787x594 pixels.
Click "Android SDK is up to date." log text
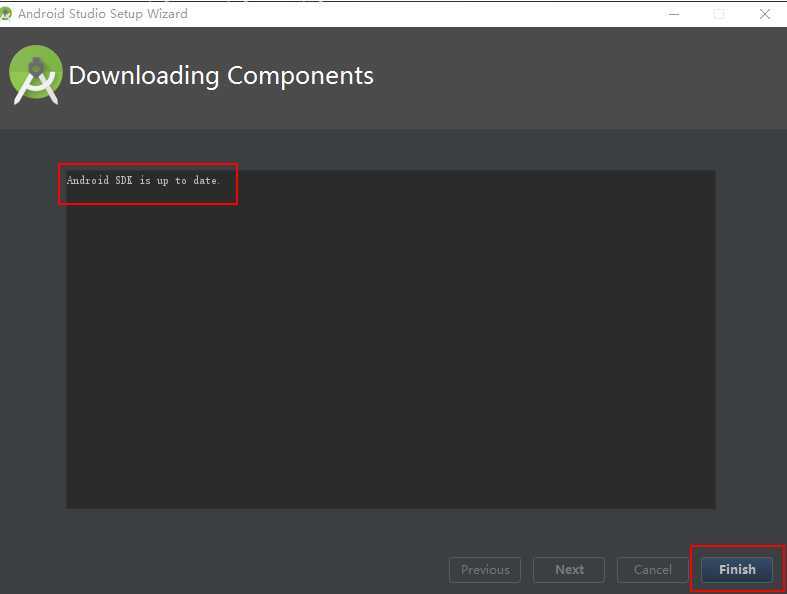click(143, 180)
